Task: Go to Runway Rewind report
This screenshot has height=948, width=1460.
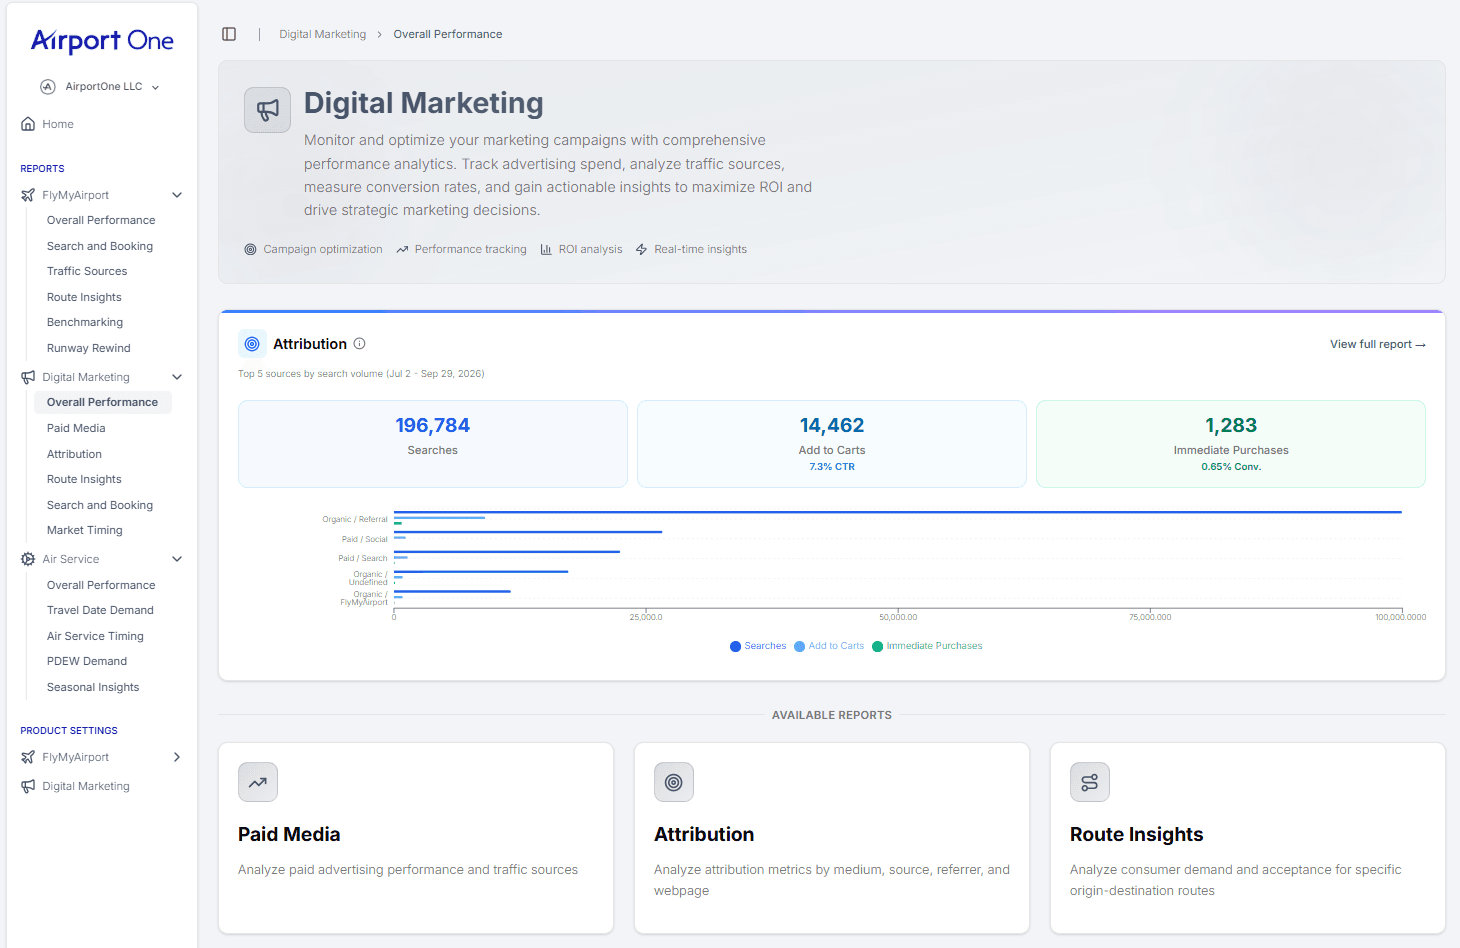Action: point(89,348)
